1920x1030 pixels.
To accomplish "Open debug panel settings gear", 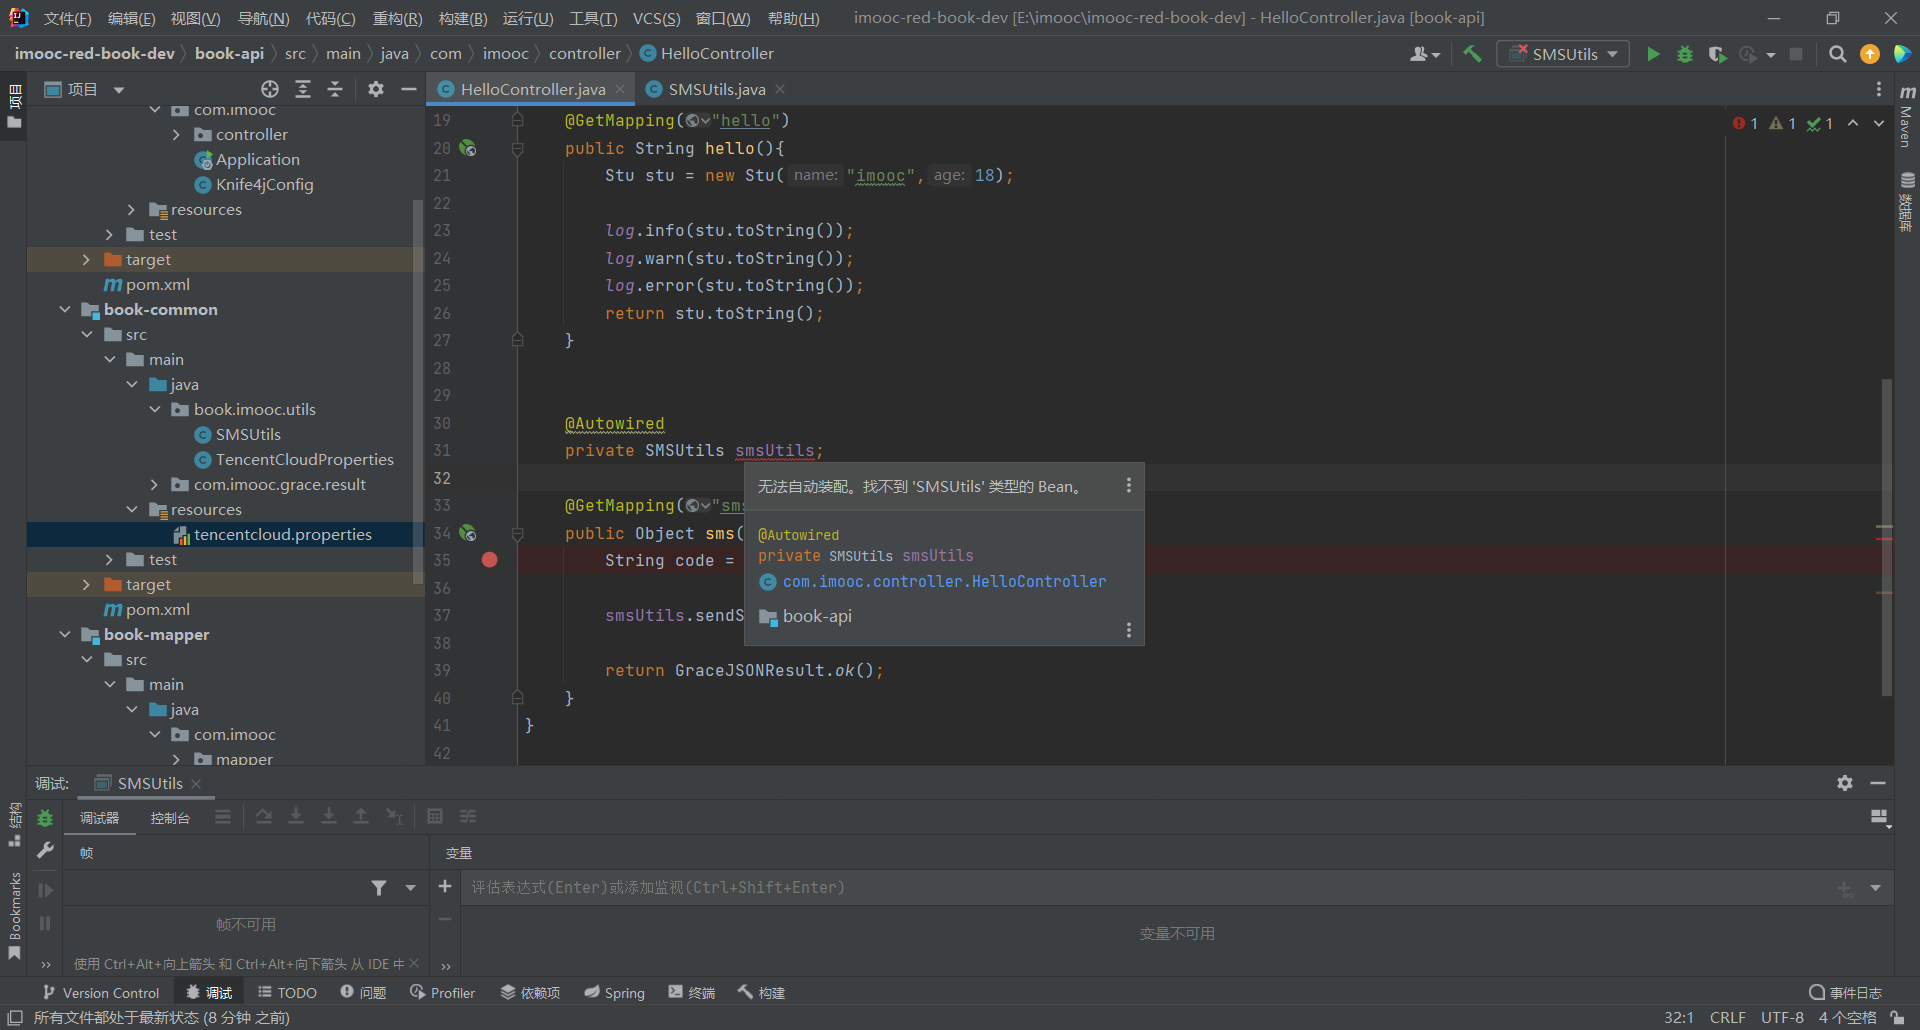I will tap(1845, 783).
